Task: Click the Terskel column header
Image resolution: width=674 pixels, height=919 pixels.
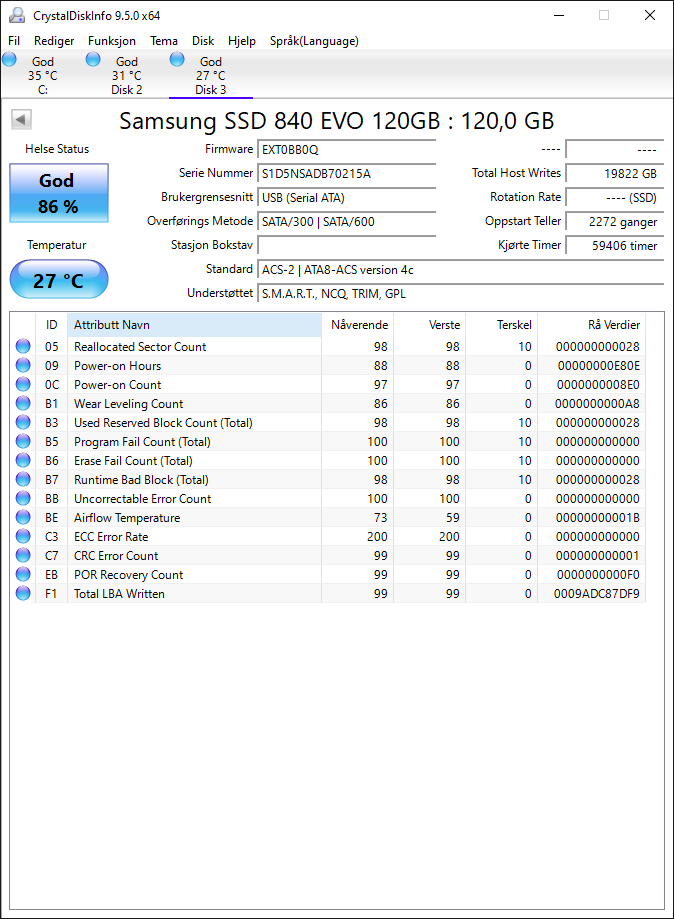Action: pyautogui.click(x=502, y=325)
